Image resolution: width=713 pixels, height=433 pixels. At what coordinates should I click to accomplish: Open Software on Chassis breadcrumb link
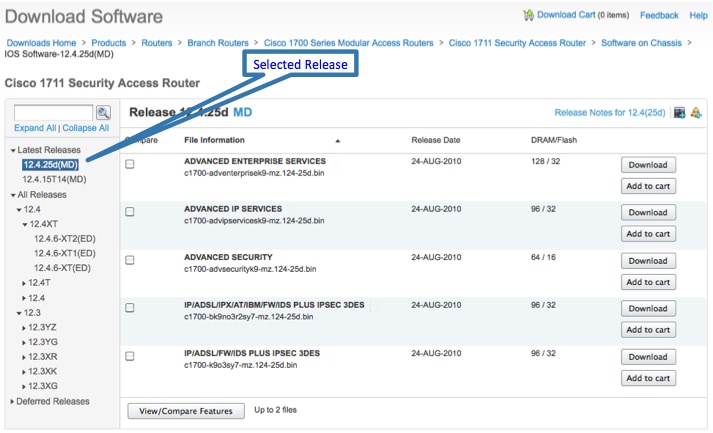click(642, 43)
